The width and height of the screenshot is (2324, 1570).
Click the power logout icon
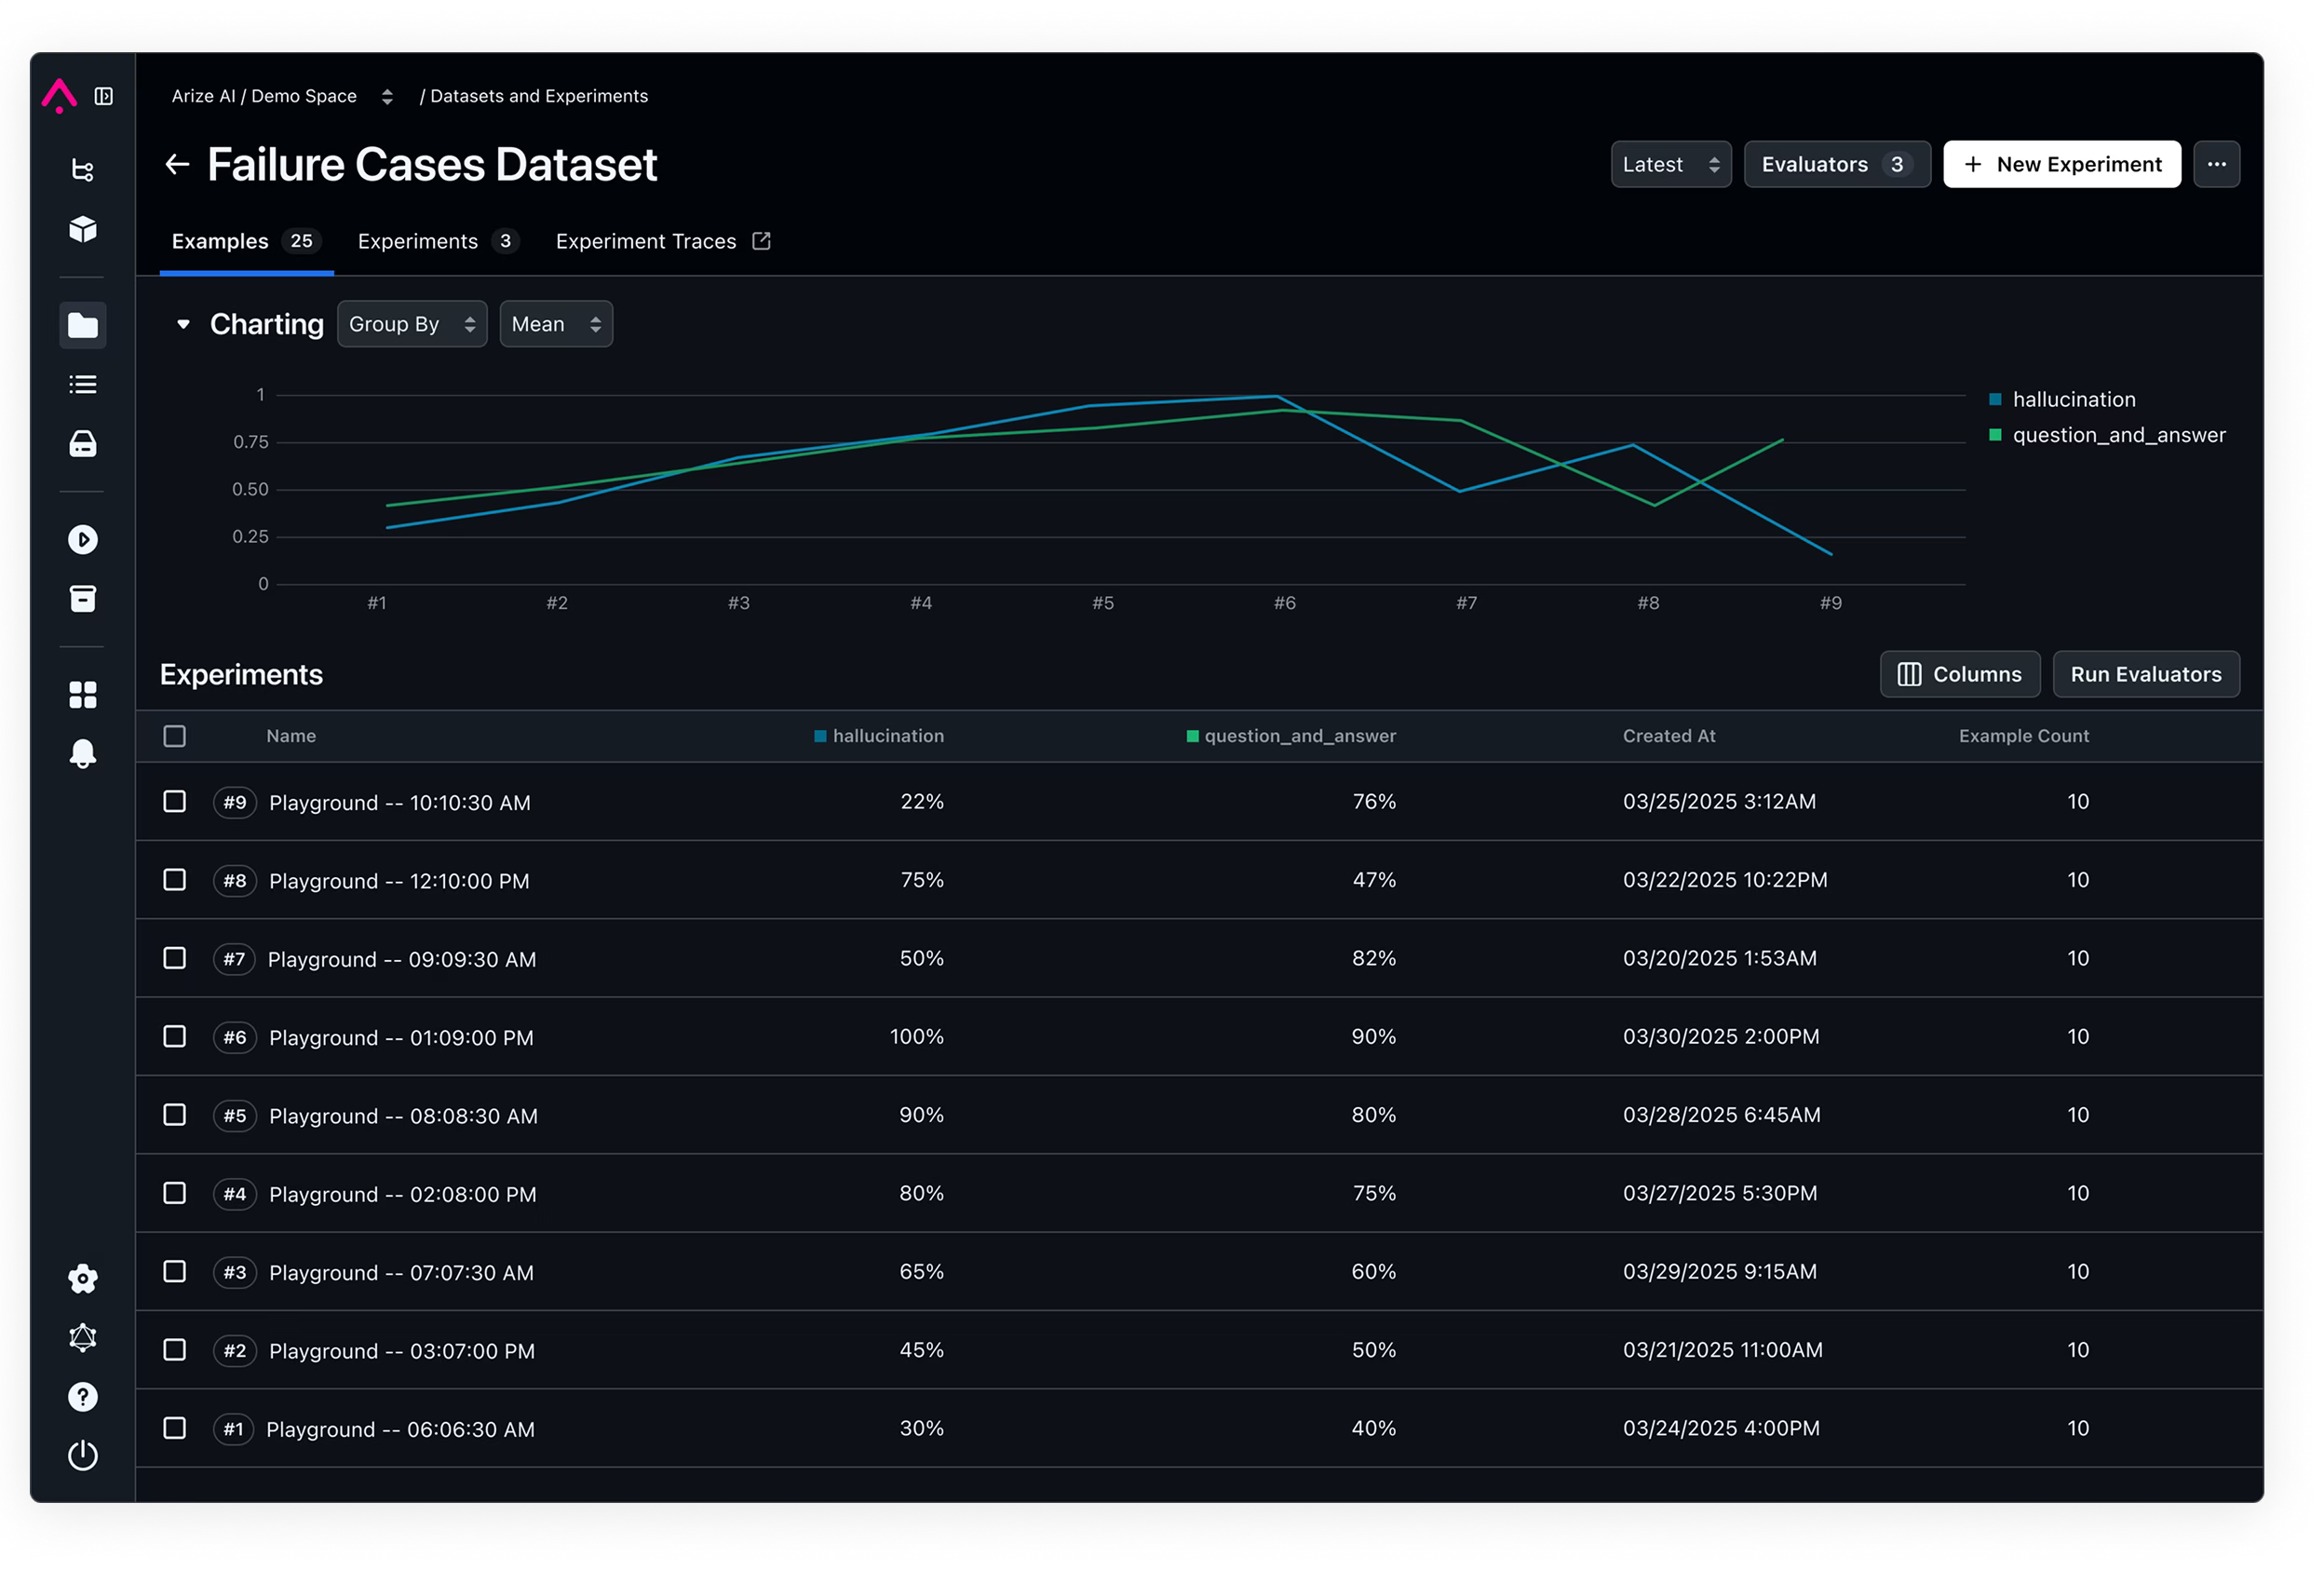coord(83,1455)
